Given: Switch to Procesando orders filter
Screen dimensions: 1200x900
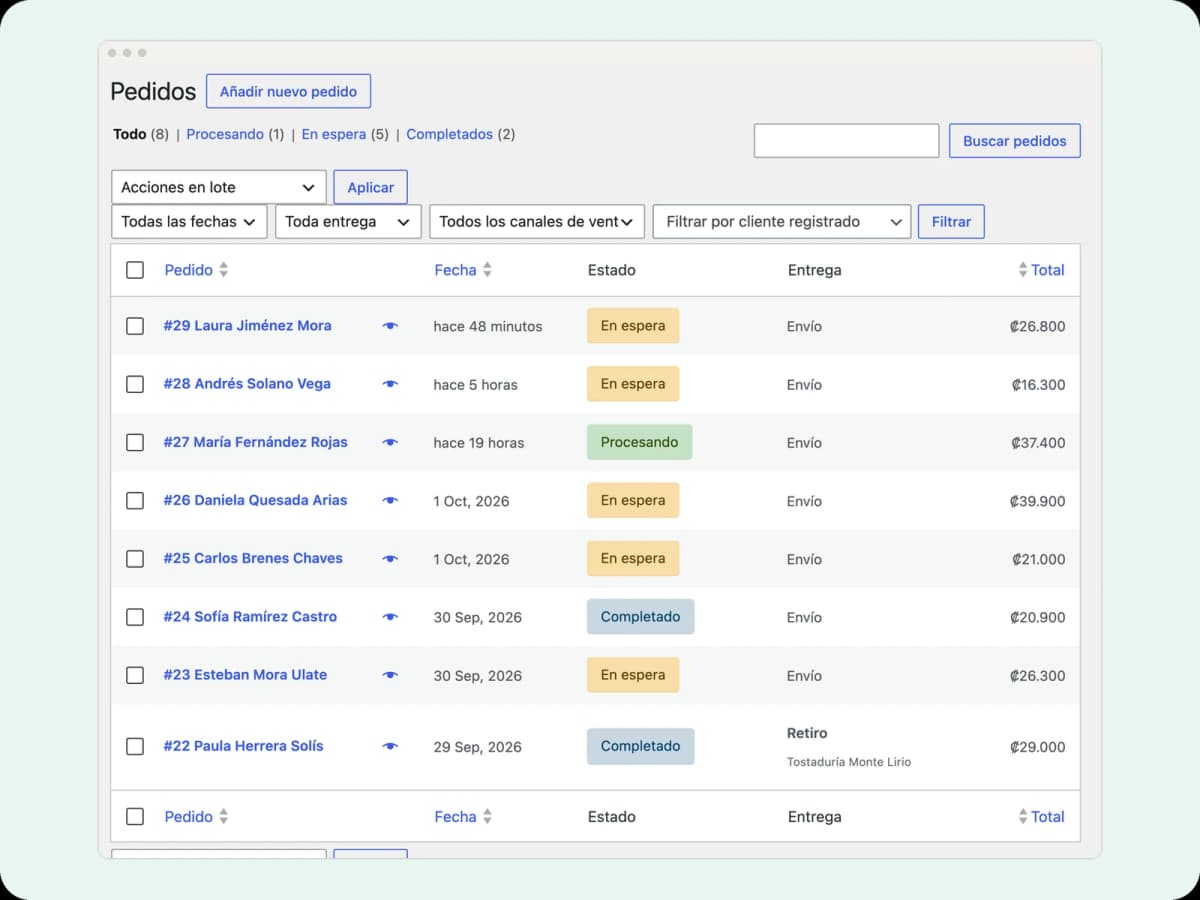Looking at the screenshot, I should click(x=225, y=134).
